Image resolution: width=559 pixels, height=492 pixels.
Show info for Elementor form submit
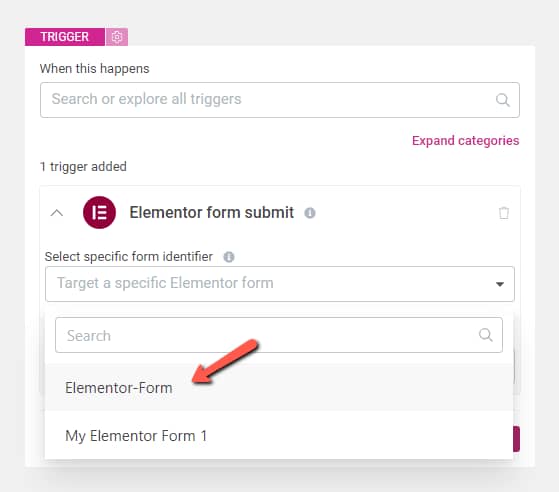(x=309, y=213)
